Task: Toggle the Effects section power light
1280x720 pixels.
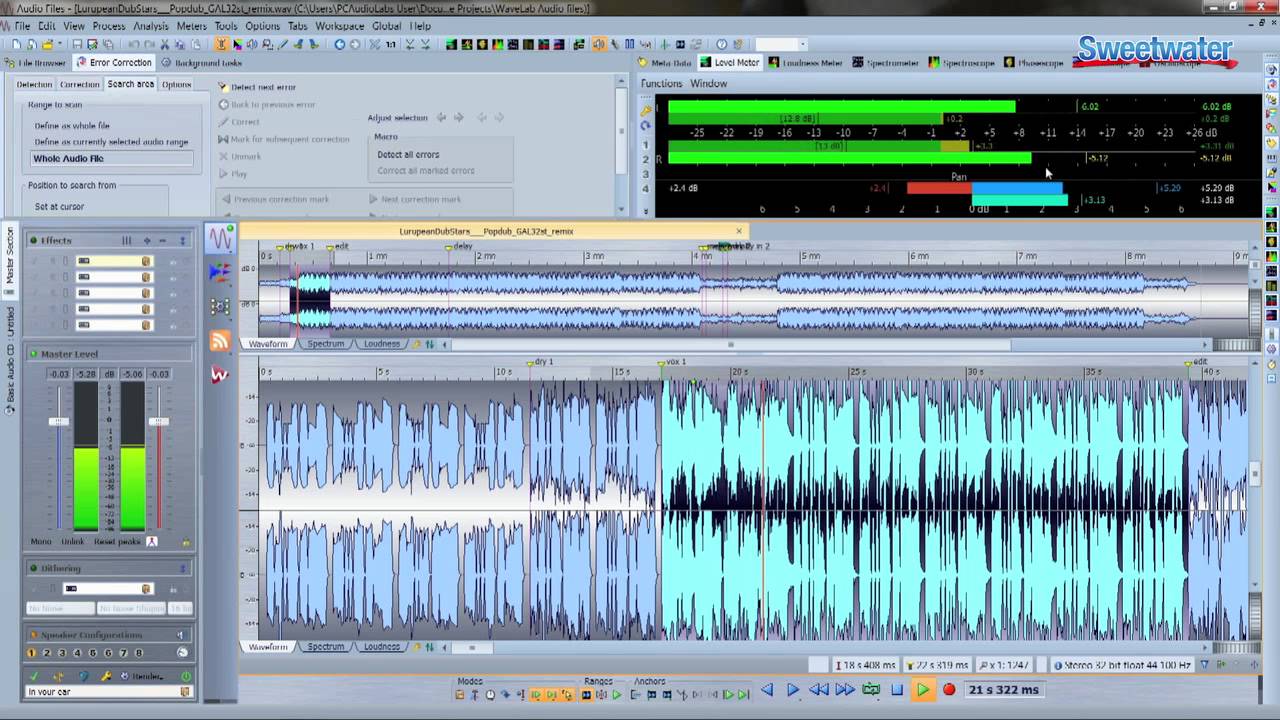Action: pos(33,240)
